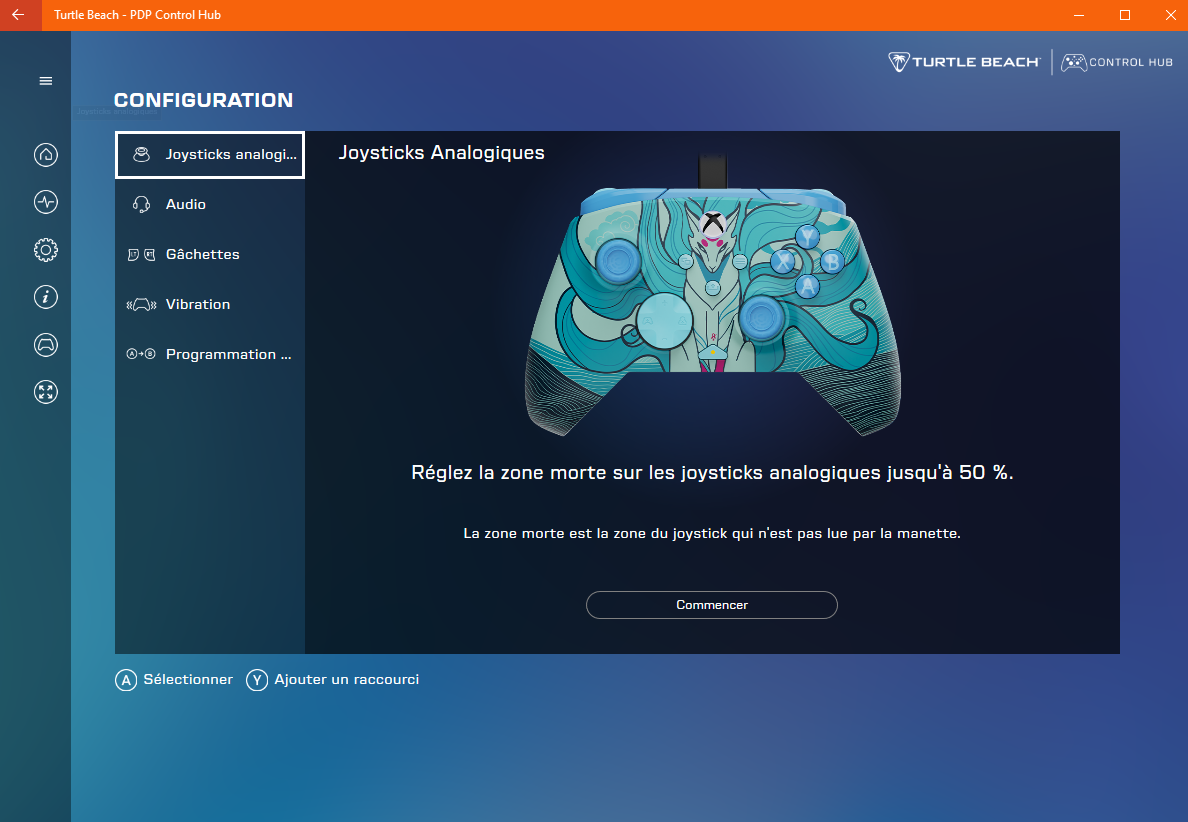Select the controller icon in the sidebar
This screenshot has height=822, width=1188.
click(45, 344)
